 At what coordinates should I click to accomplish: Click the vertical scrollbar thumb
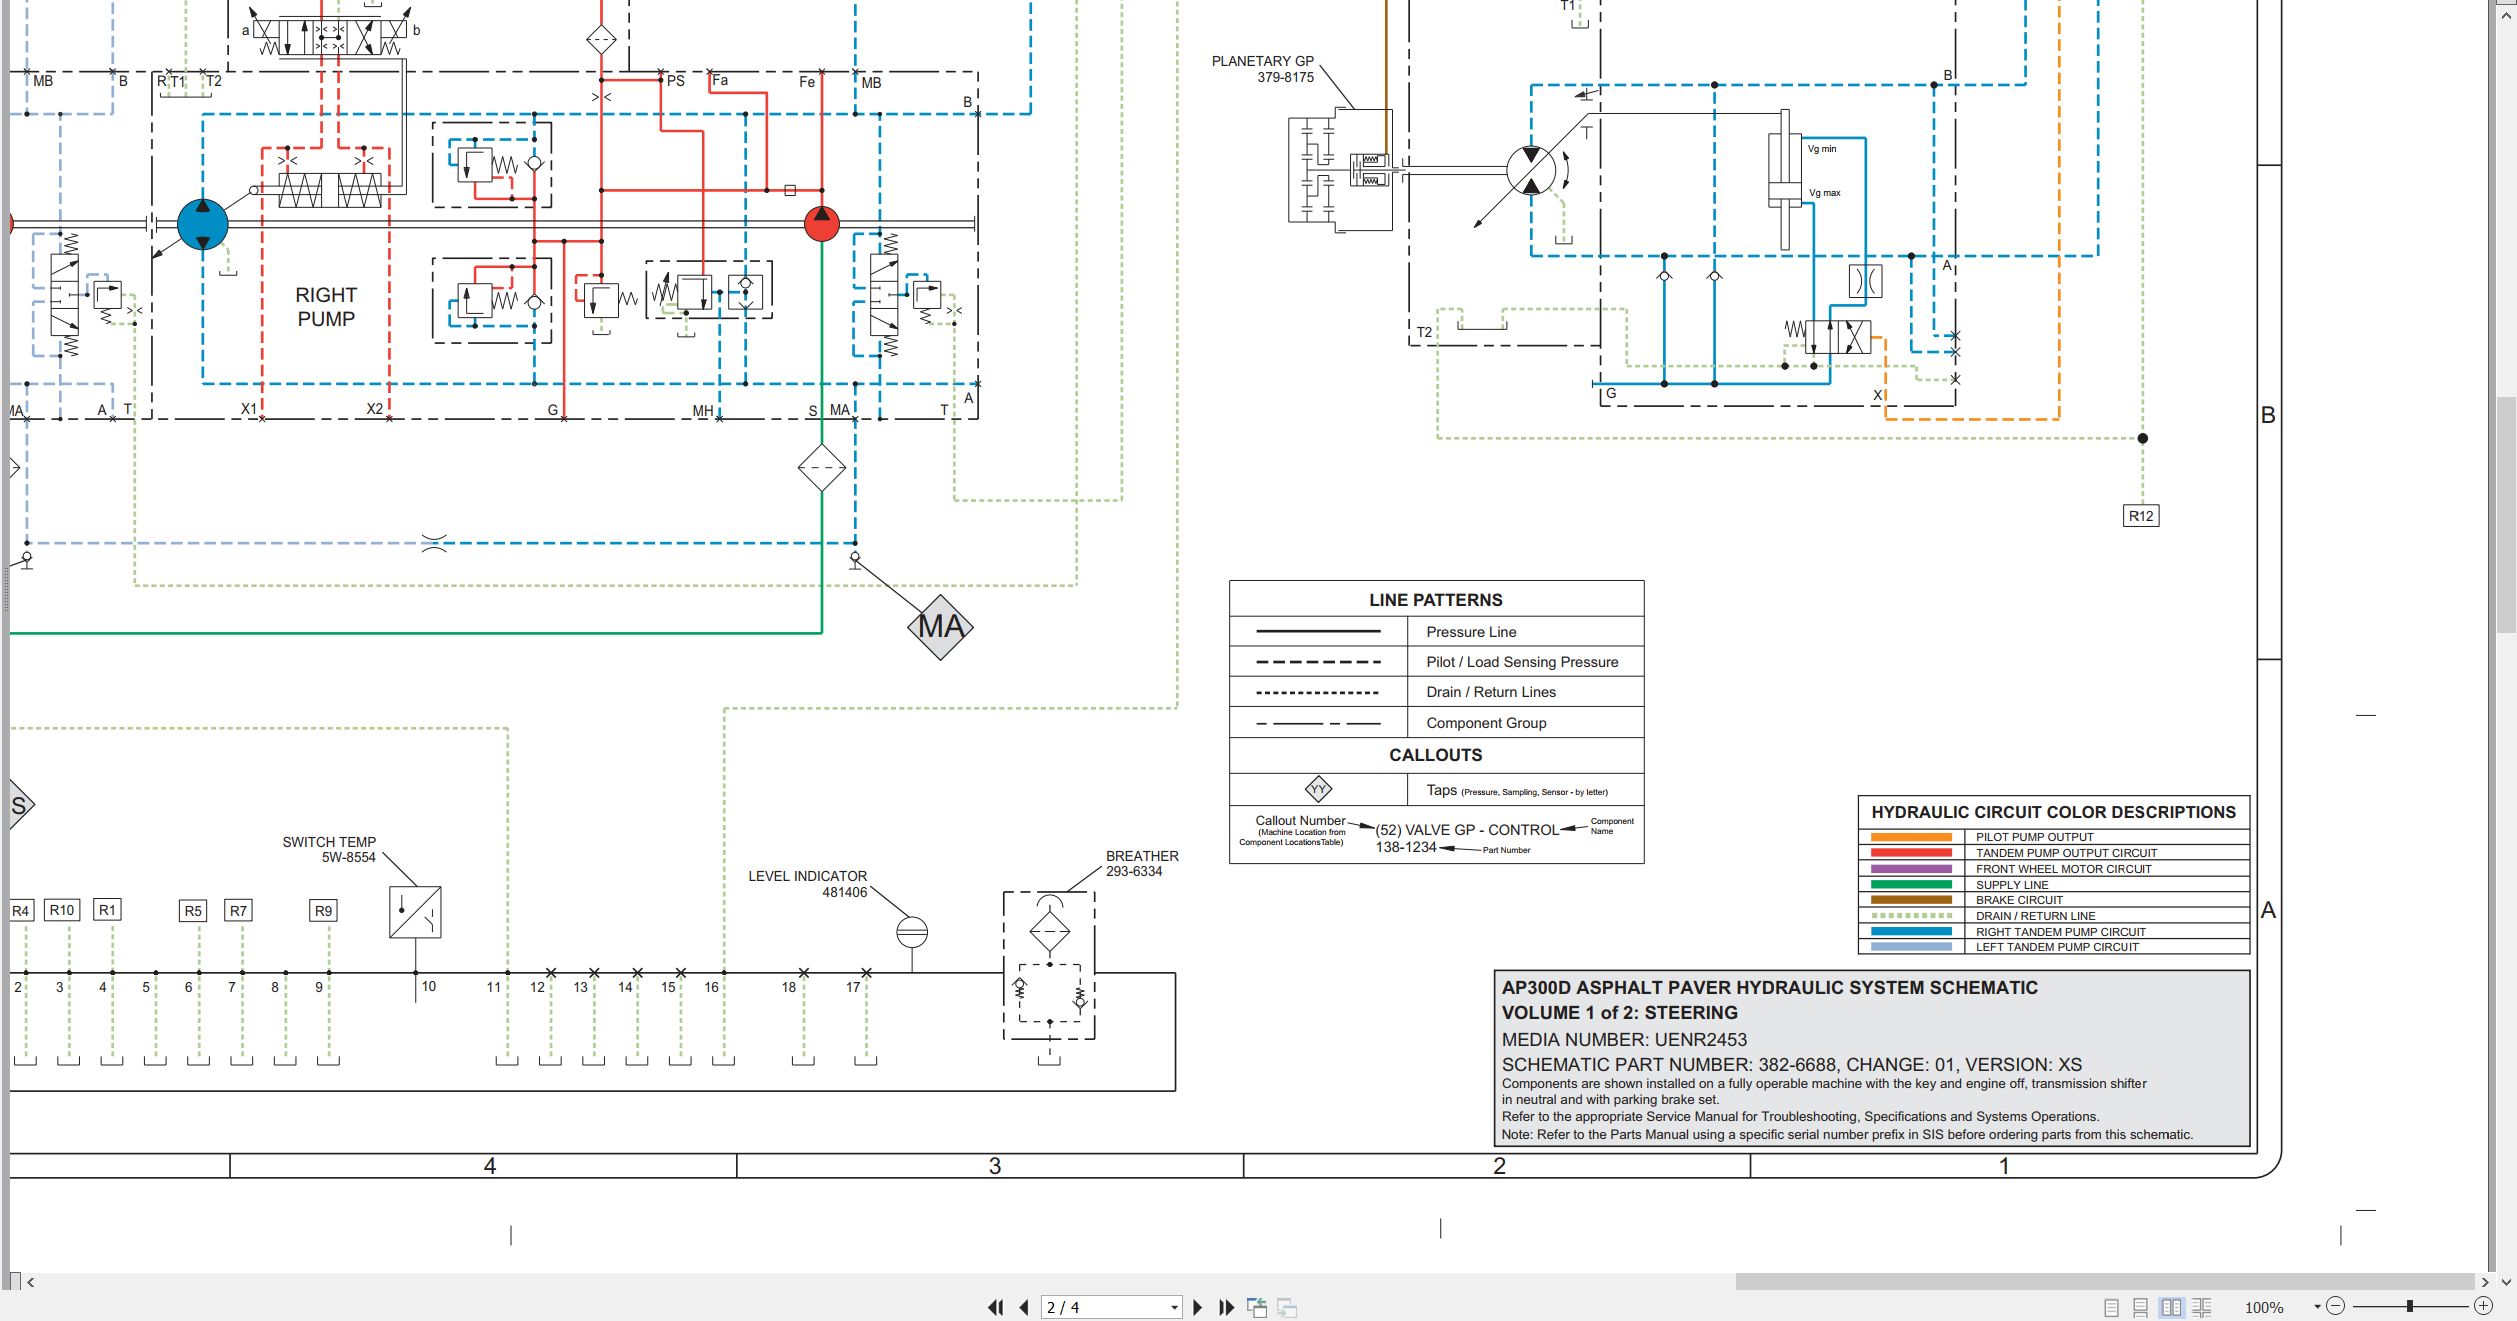[2506, 515]
